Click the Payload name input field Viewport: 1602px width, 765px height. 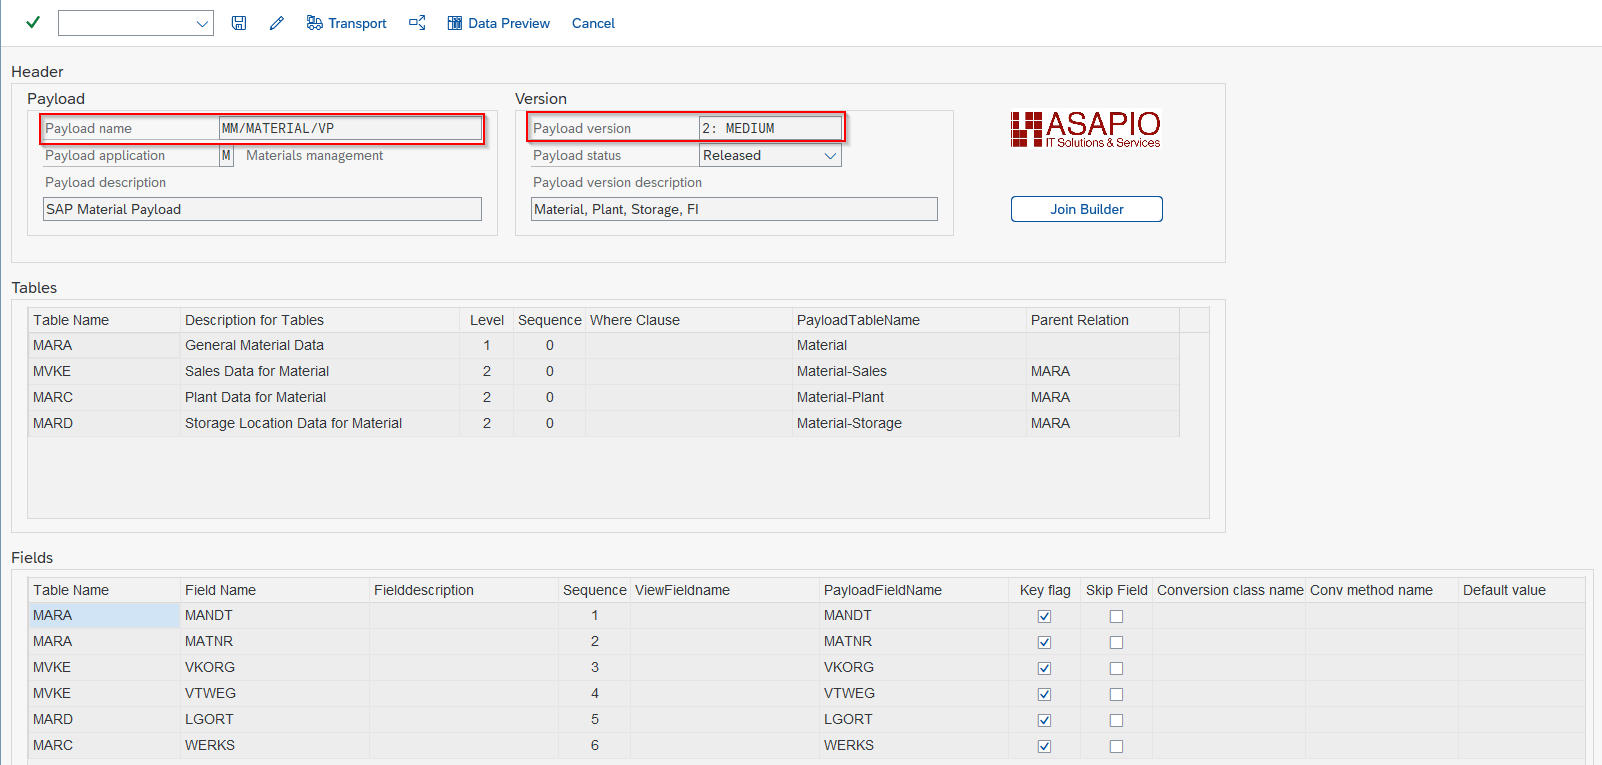tap(350, 128)
